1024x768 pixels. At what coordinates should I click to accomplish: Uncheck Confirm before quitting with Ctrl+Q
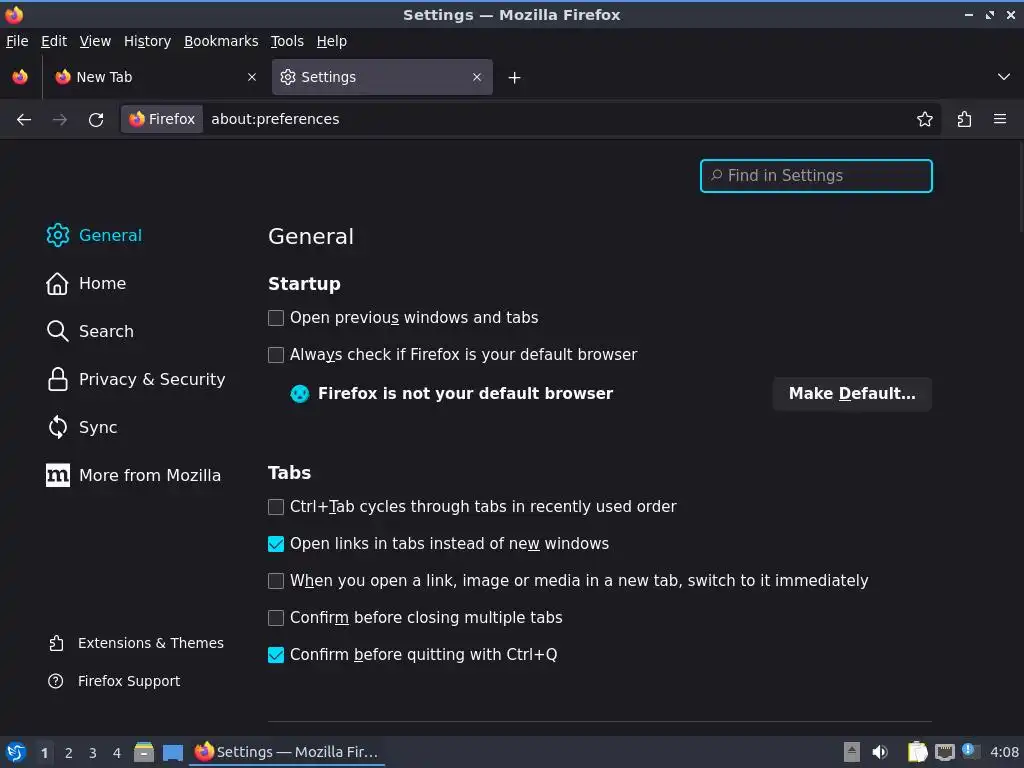(276, 654)
